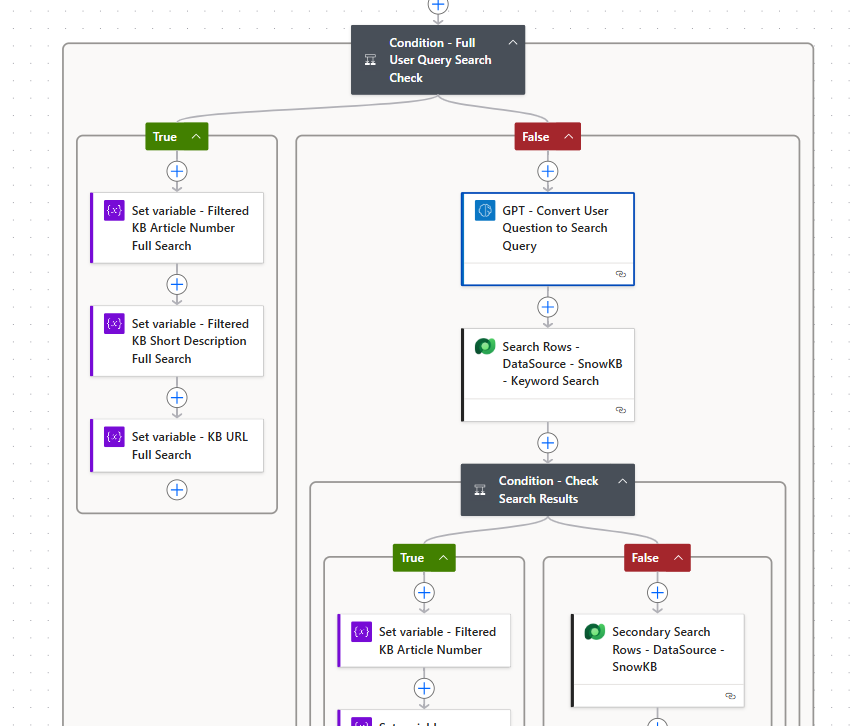Viewport: 852px width, 726px height.
Task: Click variable icon on Filtered KB Short Description Full Search
Action: click(114, 323)
